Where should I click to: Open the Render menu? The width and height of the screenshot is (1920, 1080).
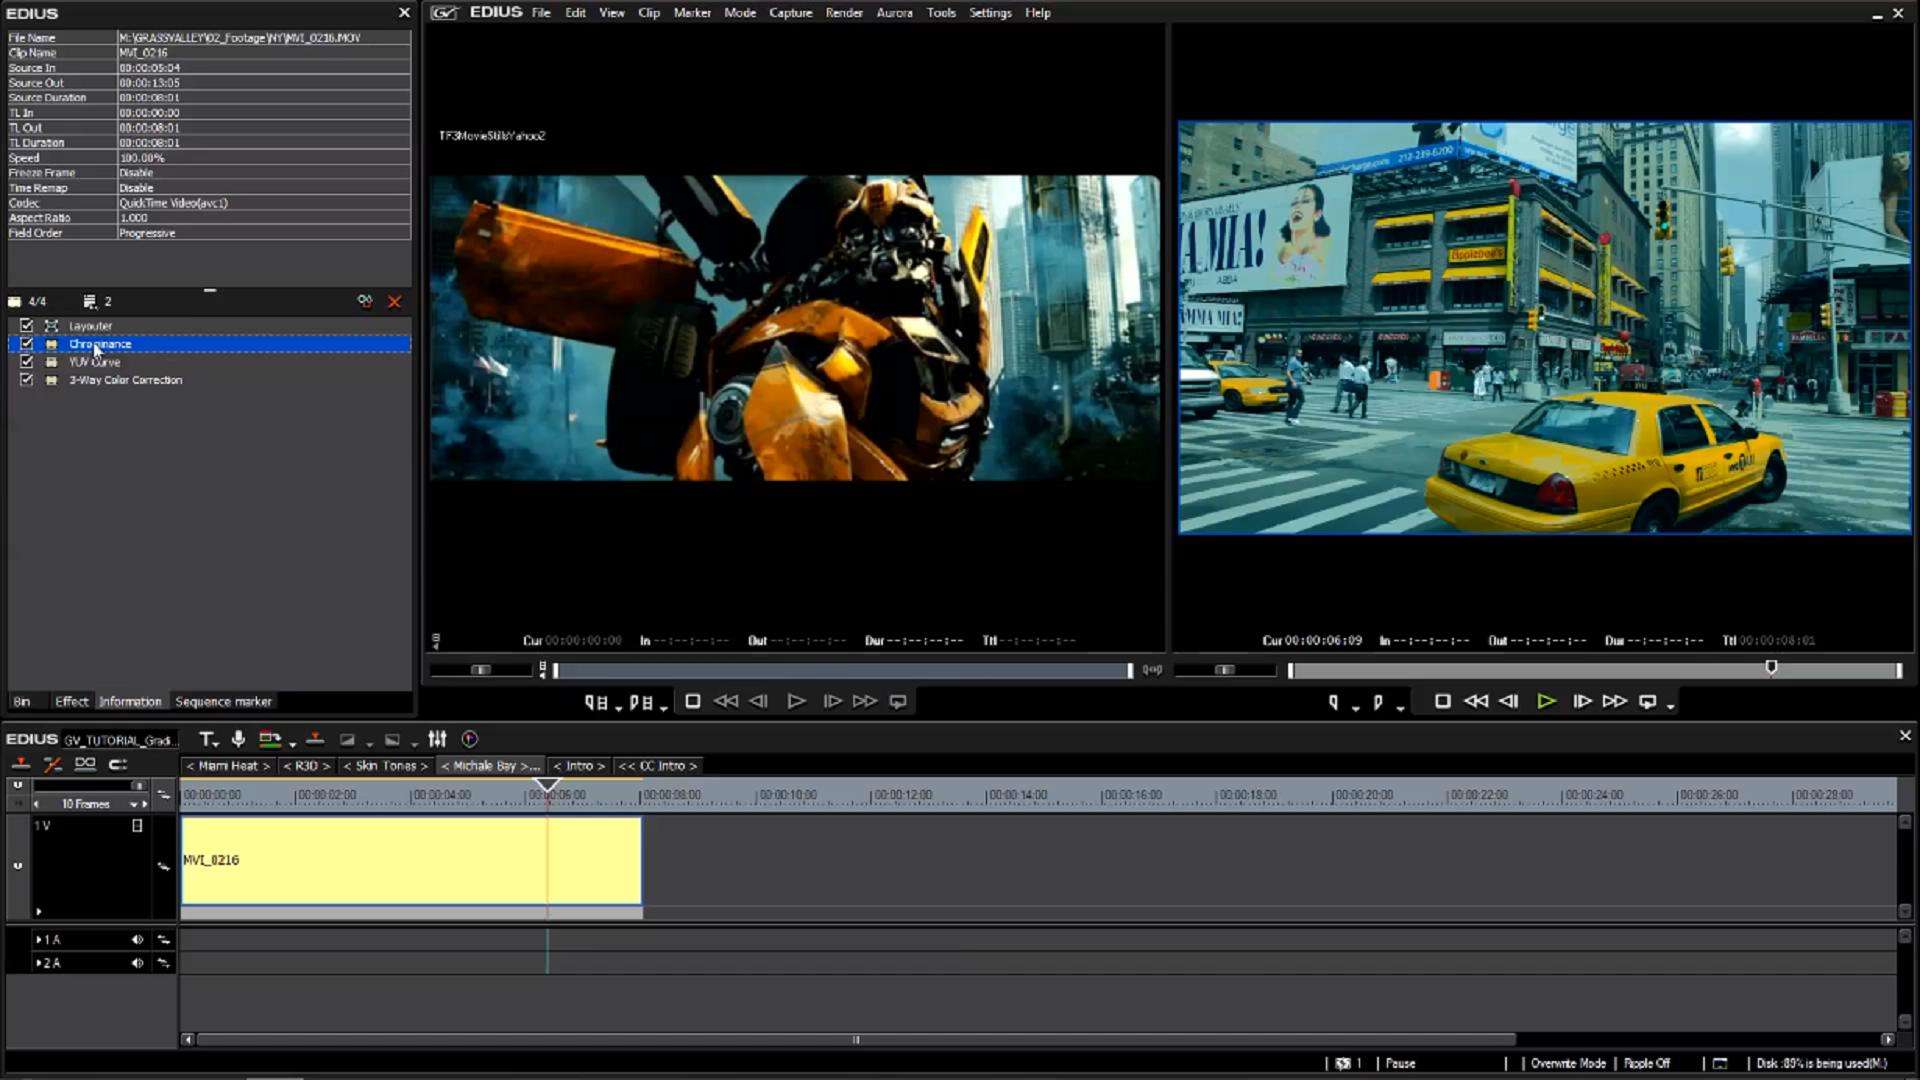point(843,13)
